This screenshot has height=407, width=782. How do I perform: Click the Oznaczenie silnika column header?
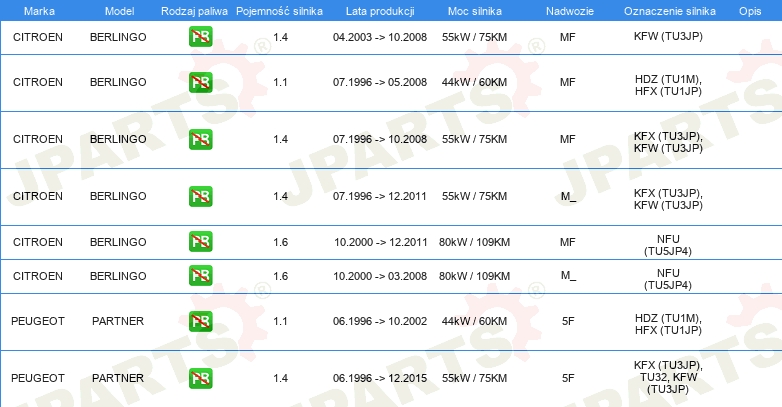669,11
